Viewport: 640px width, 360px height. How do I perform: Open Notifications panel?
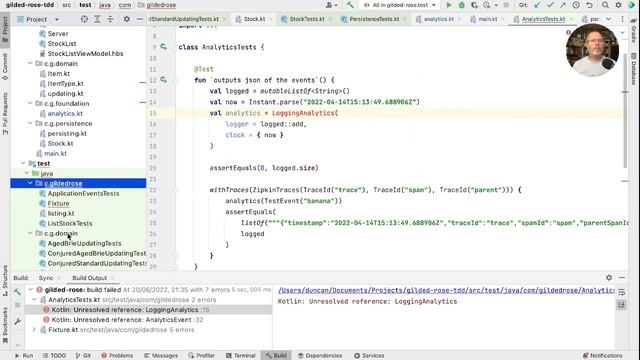click(x=602, y=356)
